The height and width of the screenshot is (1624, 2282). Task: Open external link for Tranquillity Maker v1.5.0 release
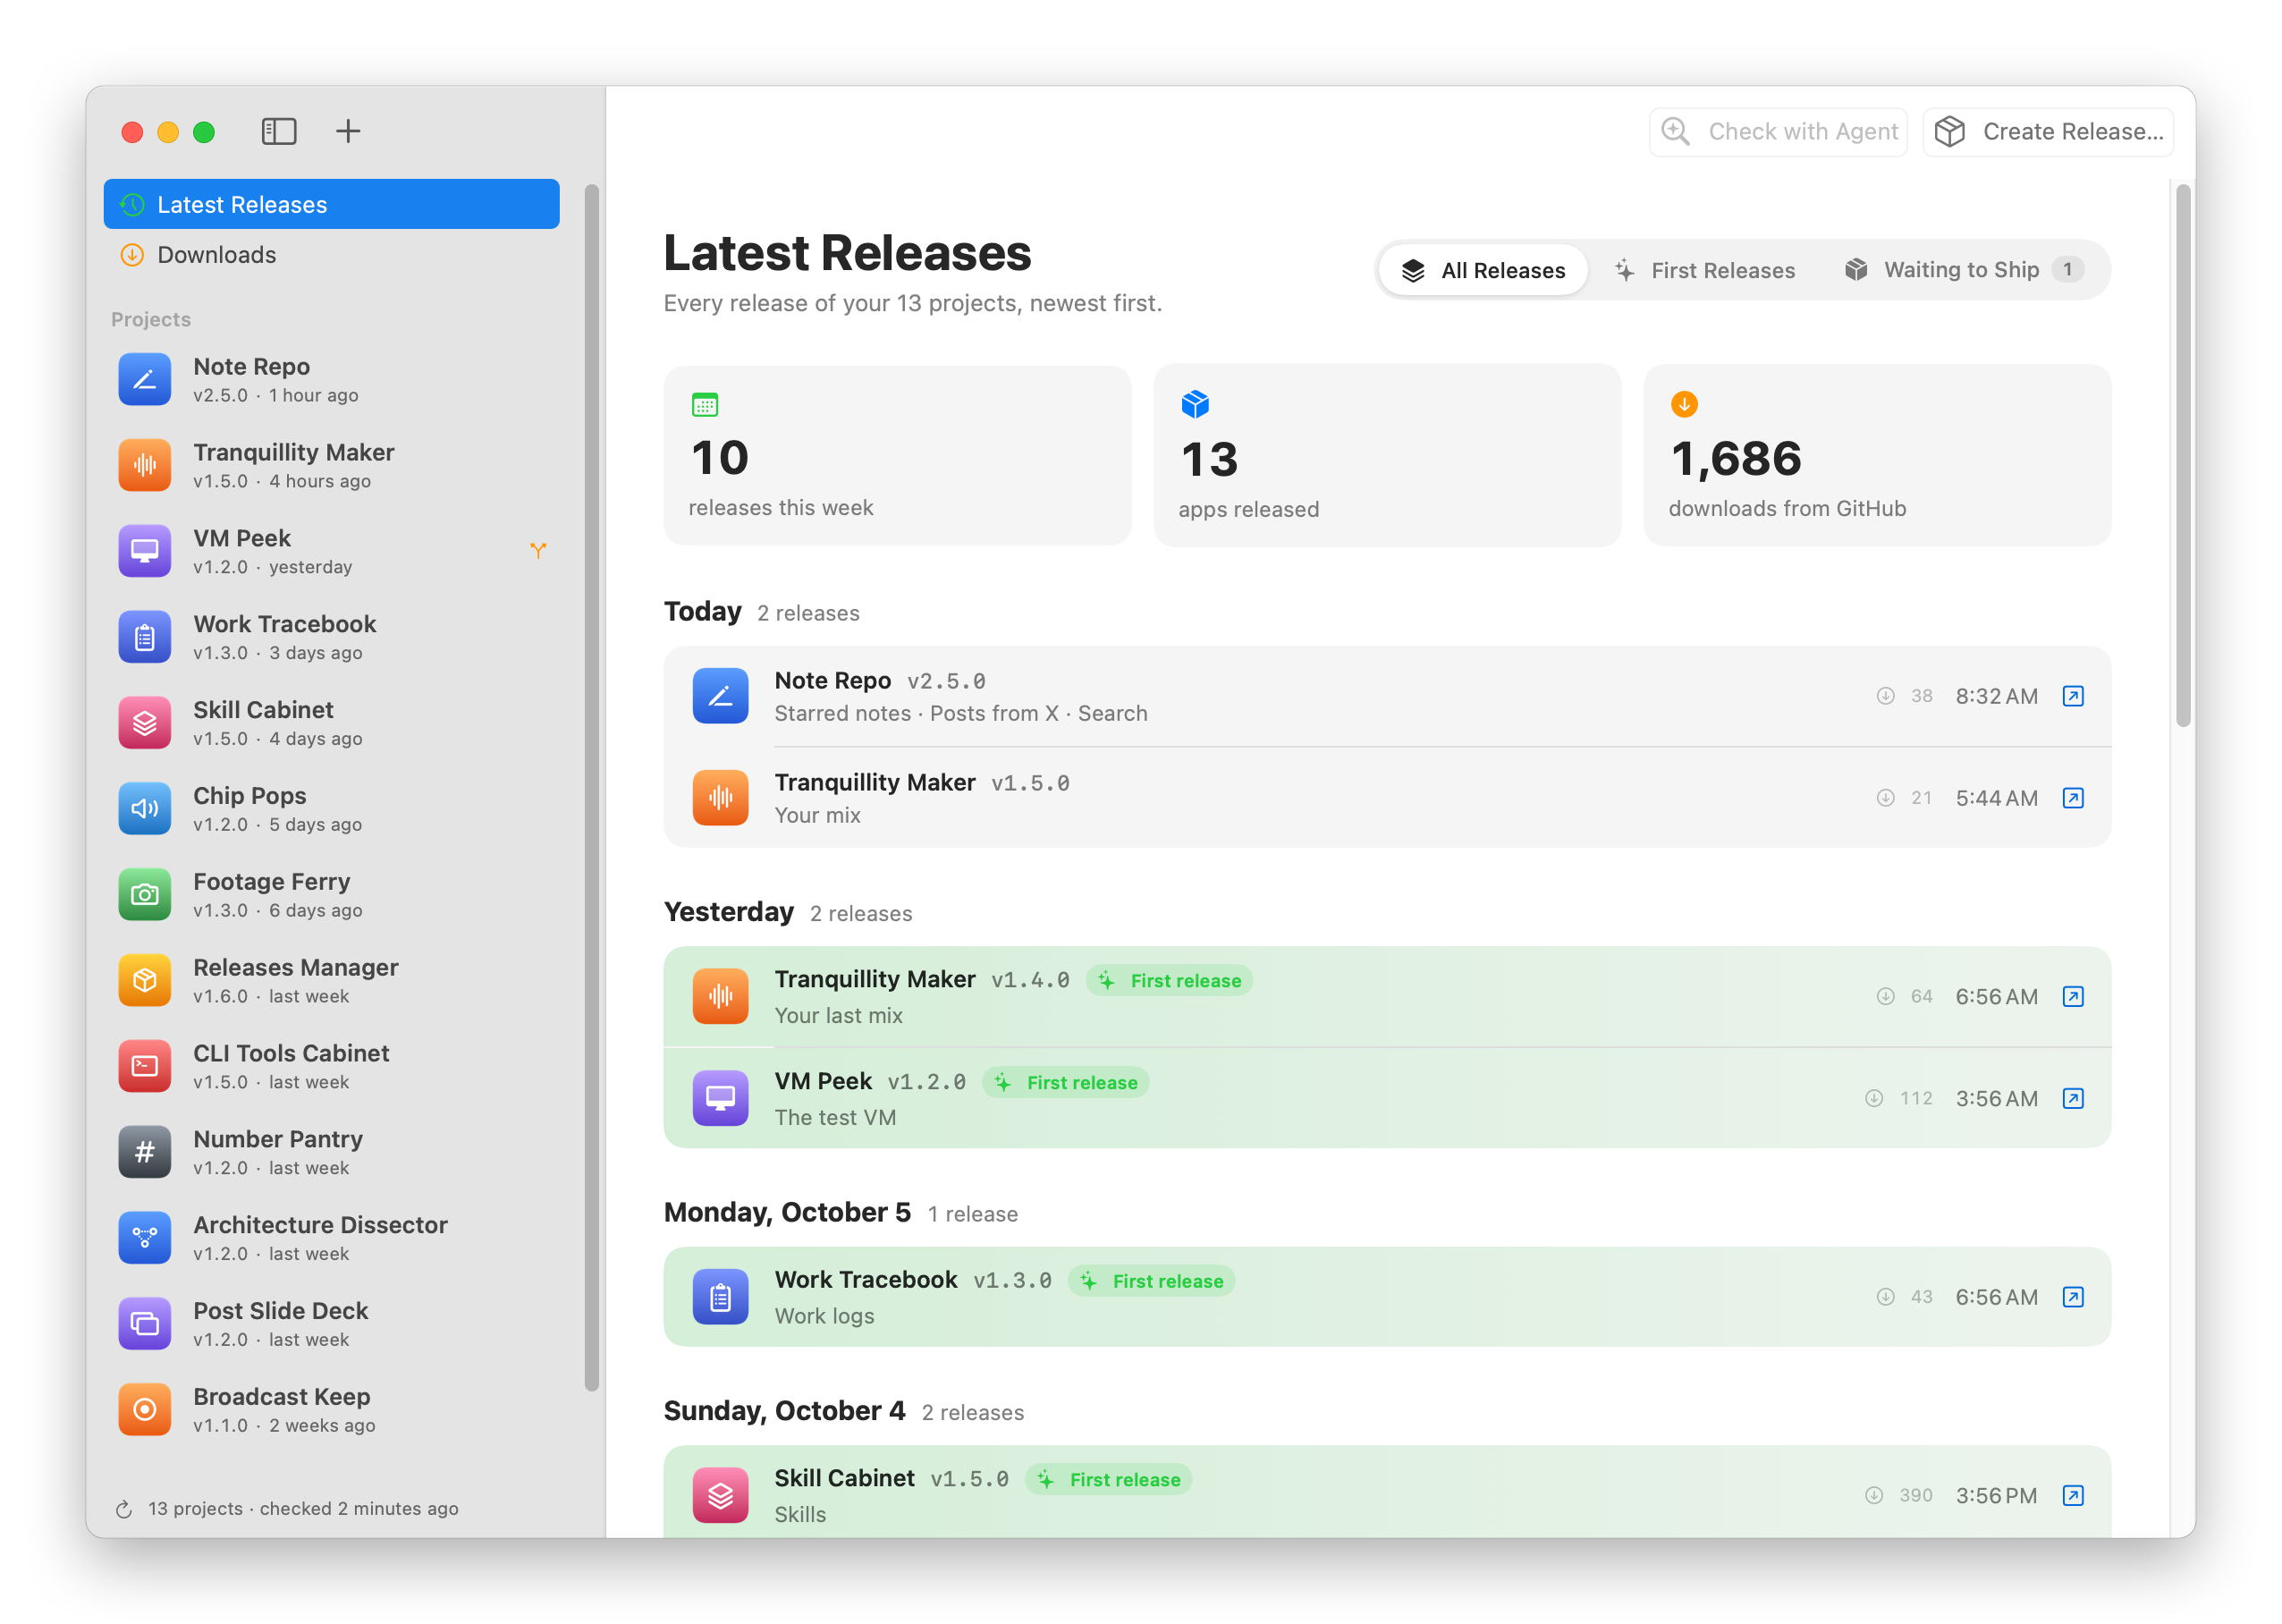2073,798
